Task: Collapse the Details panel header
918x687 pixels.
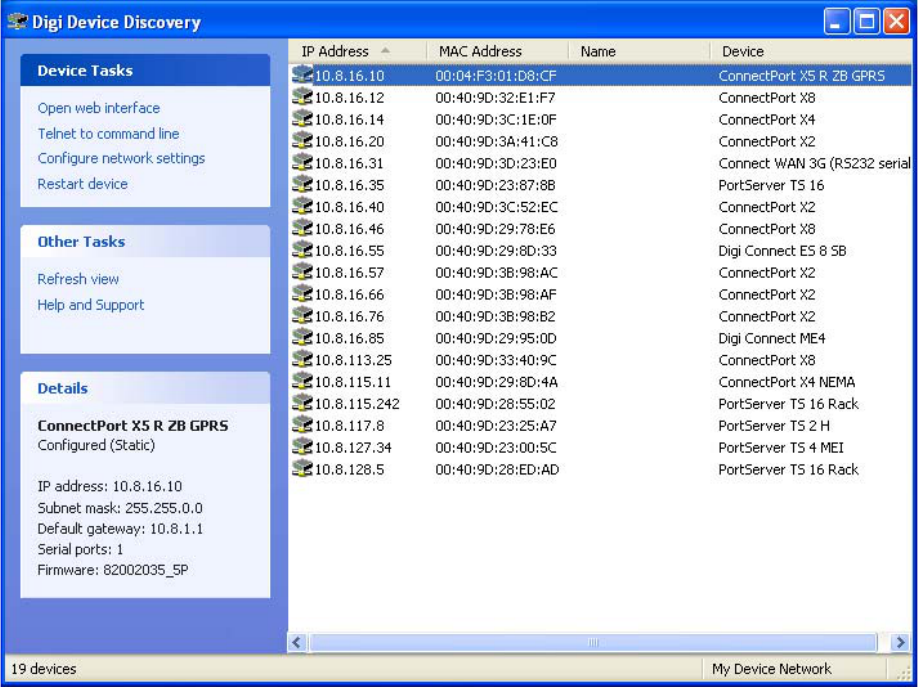Action: (145, 388)
